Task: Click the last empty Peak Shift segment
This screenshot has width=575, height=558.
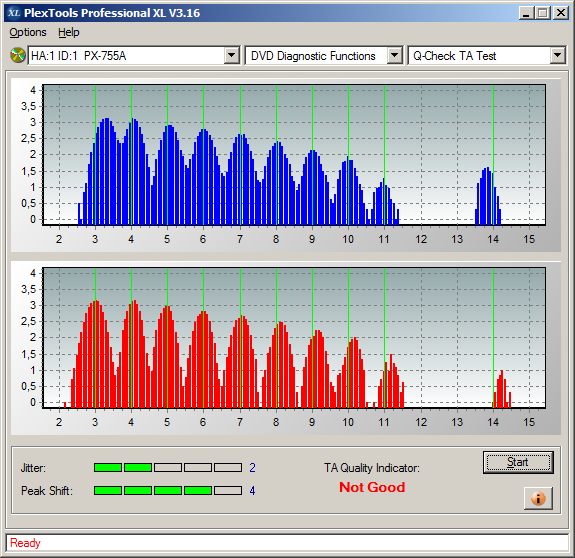Action: [228, 491]
